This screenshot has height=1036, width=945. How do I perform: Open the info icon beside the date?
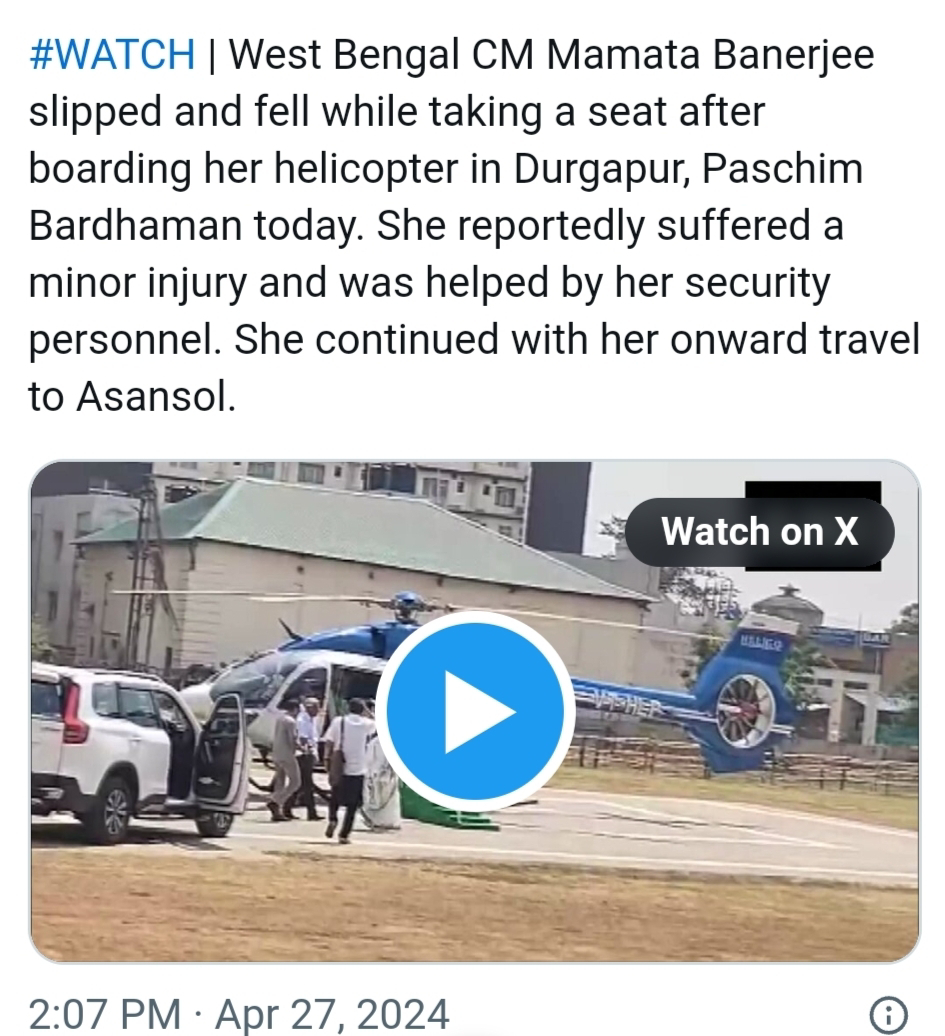pos(888,1013)
